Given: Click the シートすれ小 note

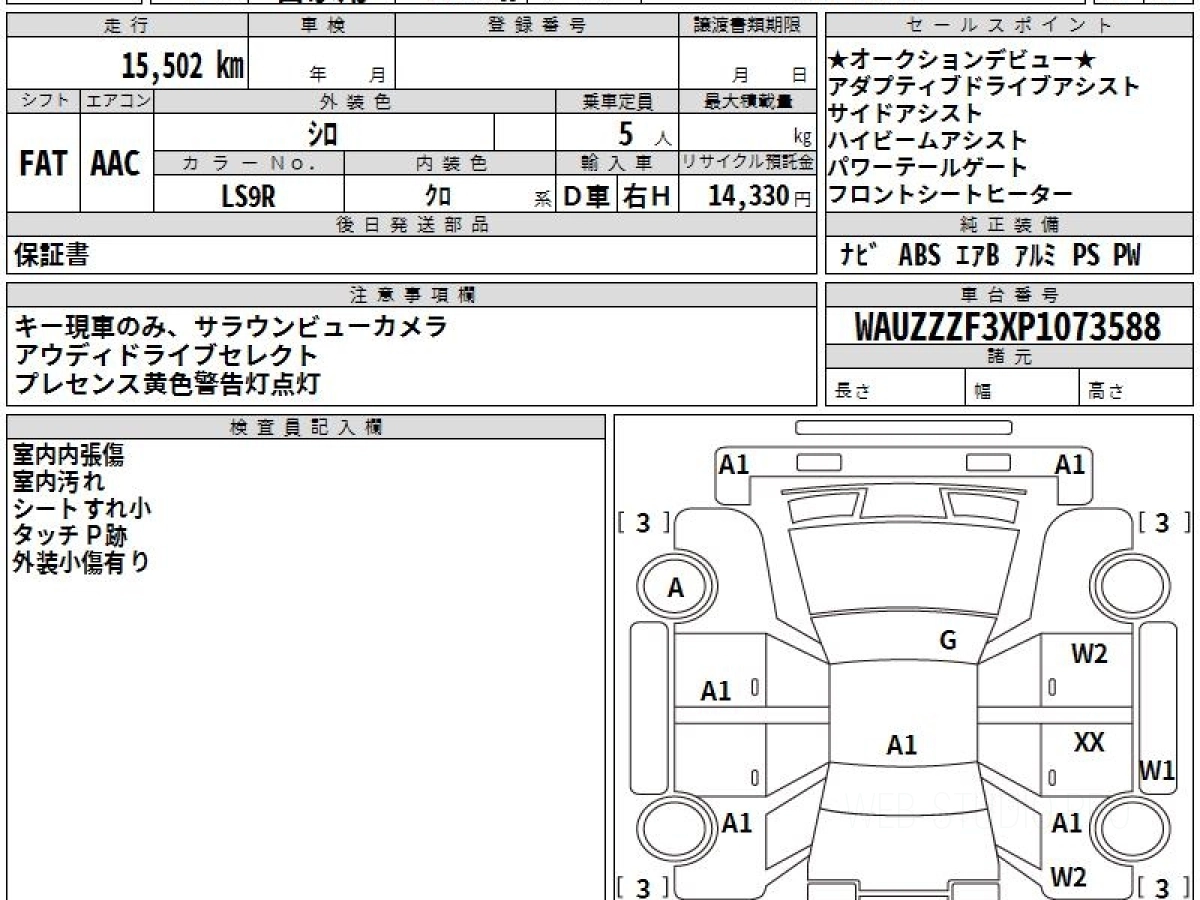Looking at the screenshot, I should point(82,508).
